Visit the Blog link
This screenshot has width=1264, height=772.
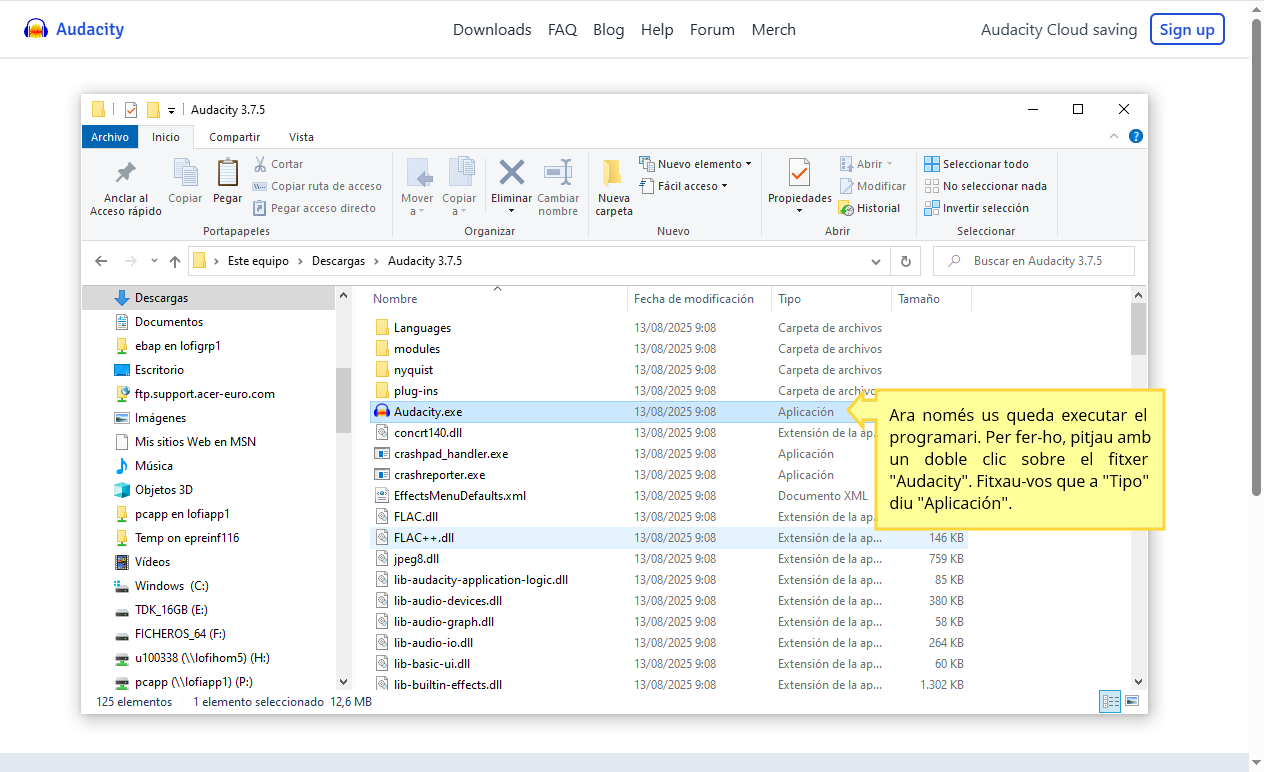coord(608,30)
